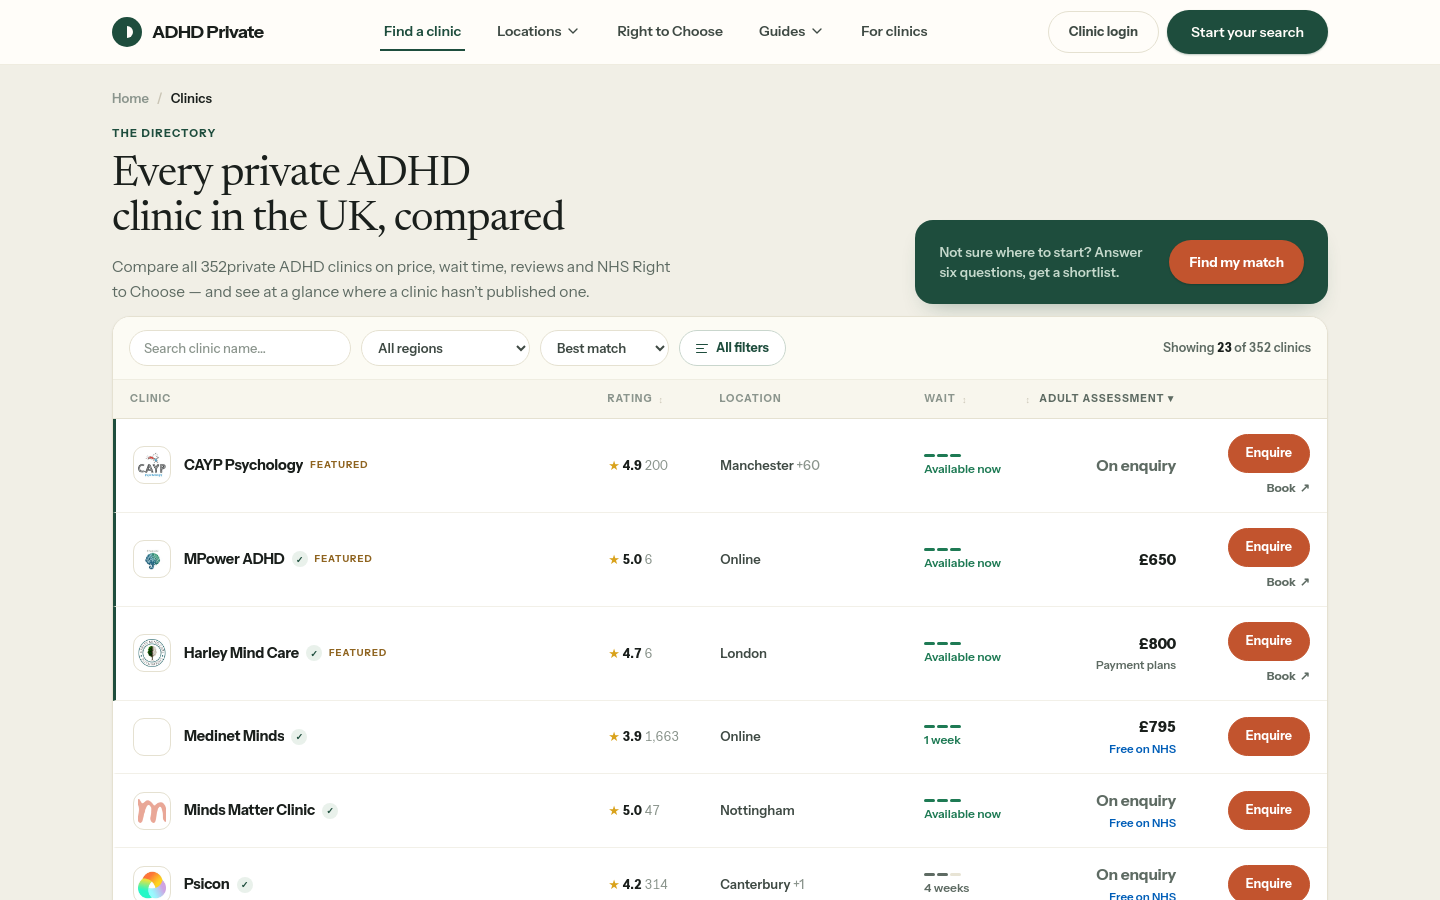Click Nottingham location text
The image size is (1440, 900).
pyautogui.click(x=757, y=810)
